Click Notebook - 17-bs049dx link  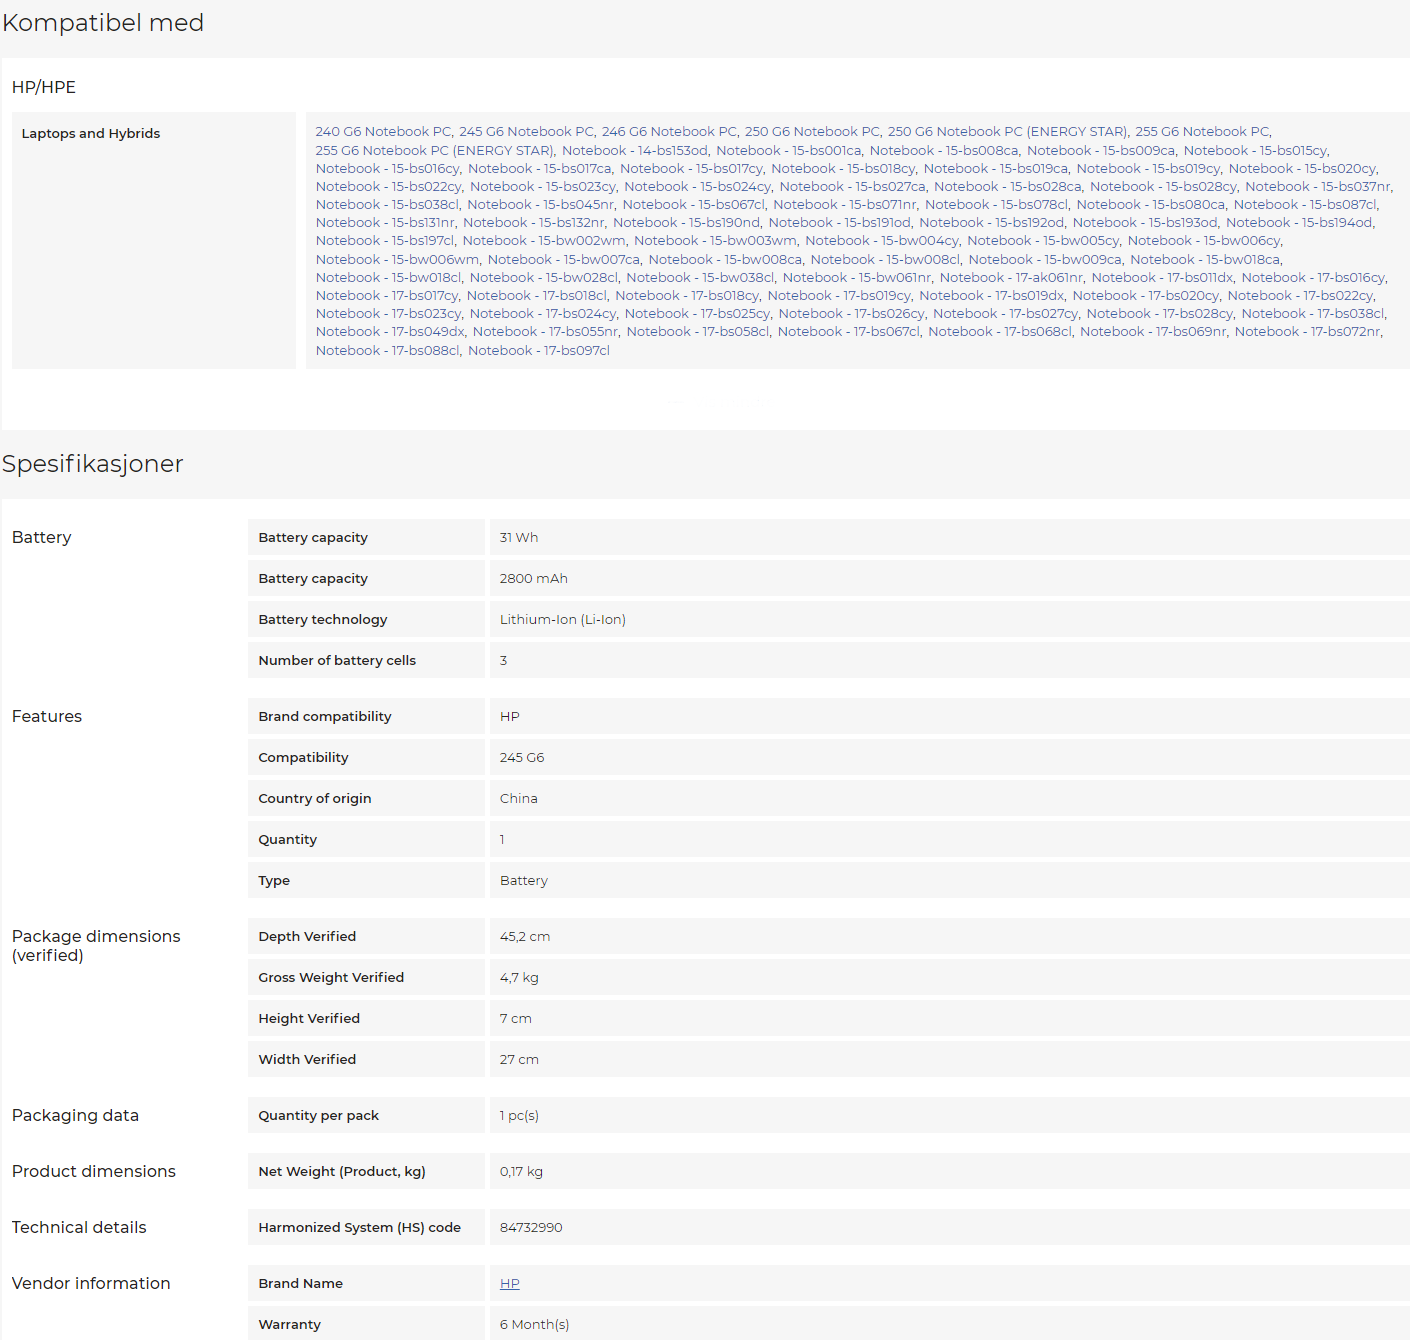pyautogui.click(x=390, y=332)
